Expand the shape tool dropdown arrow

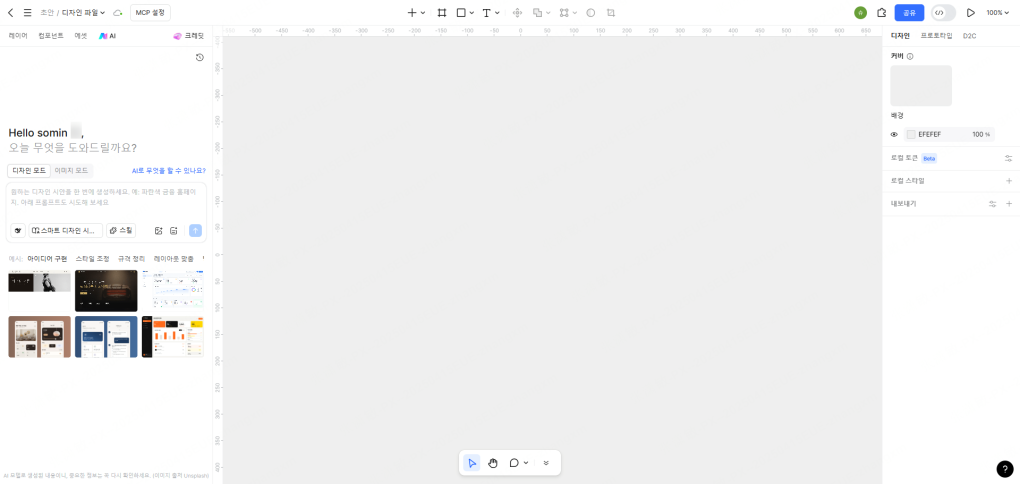472,12
